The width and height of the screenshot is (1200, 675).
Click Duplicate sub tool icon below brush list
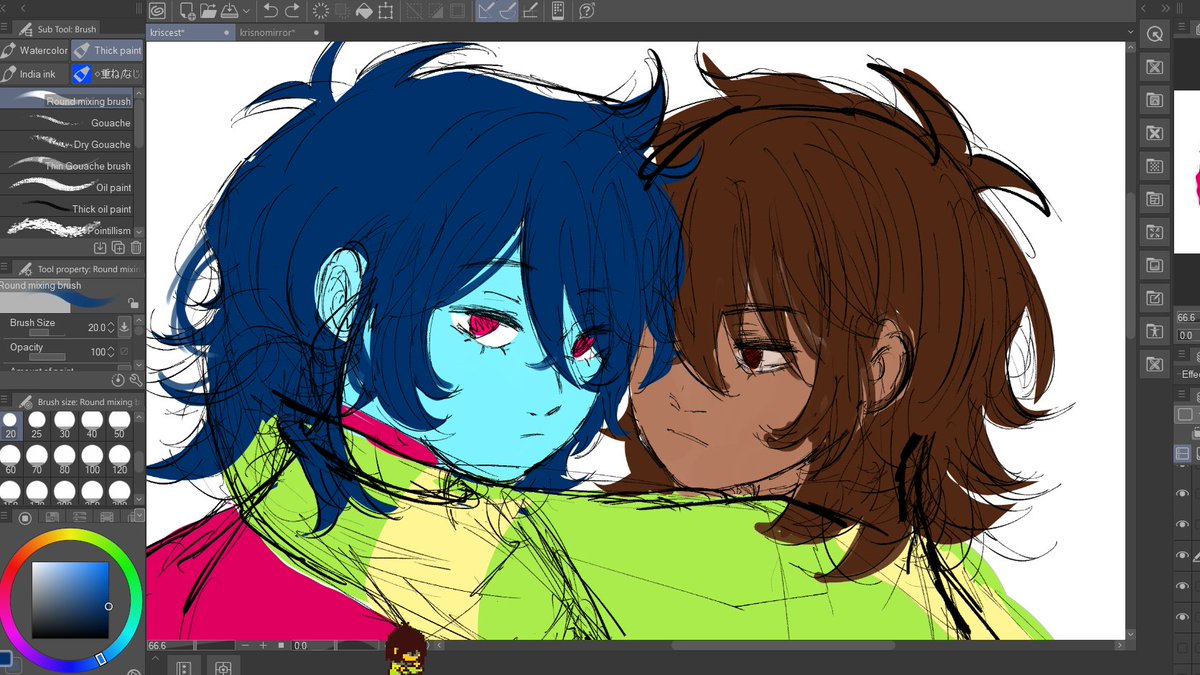point(118,247)
